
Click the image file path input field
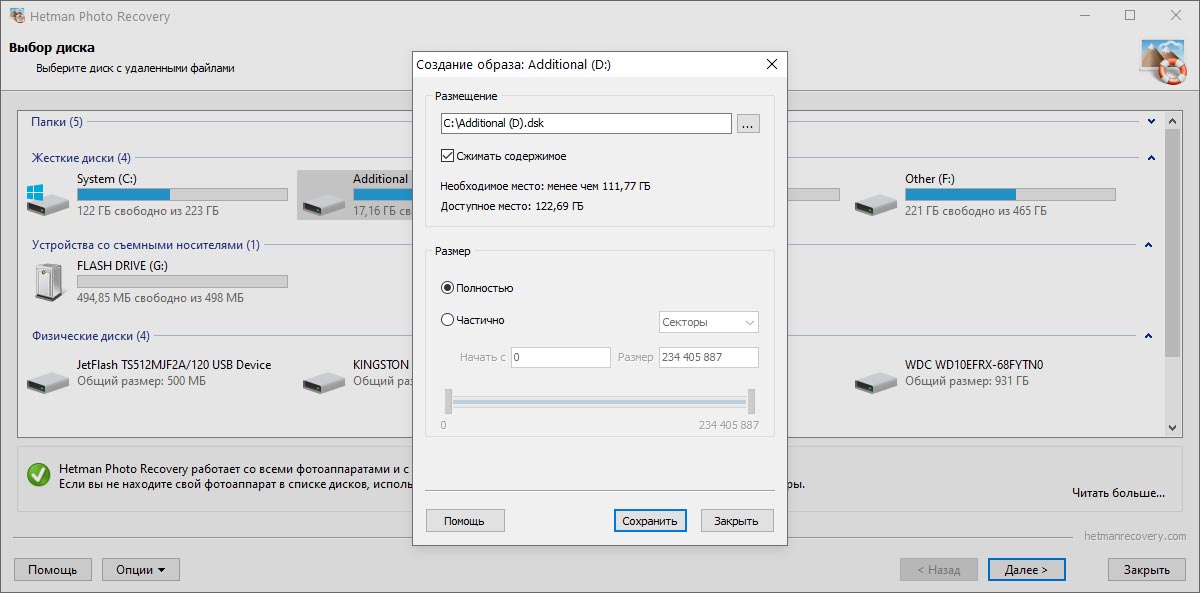tap(587, 124)
